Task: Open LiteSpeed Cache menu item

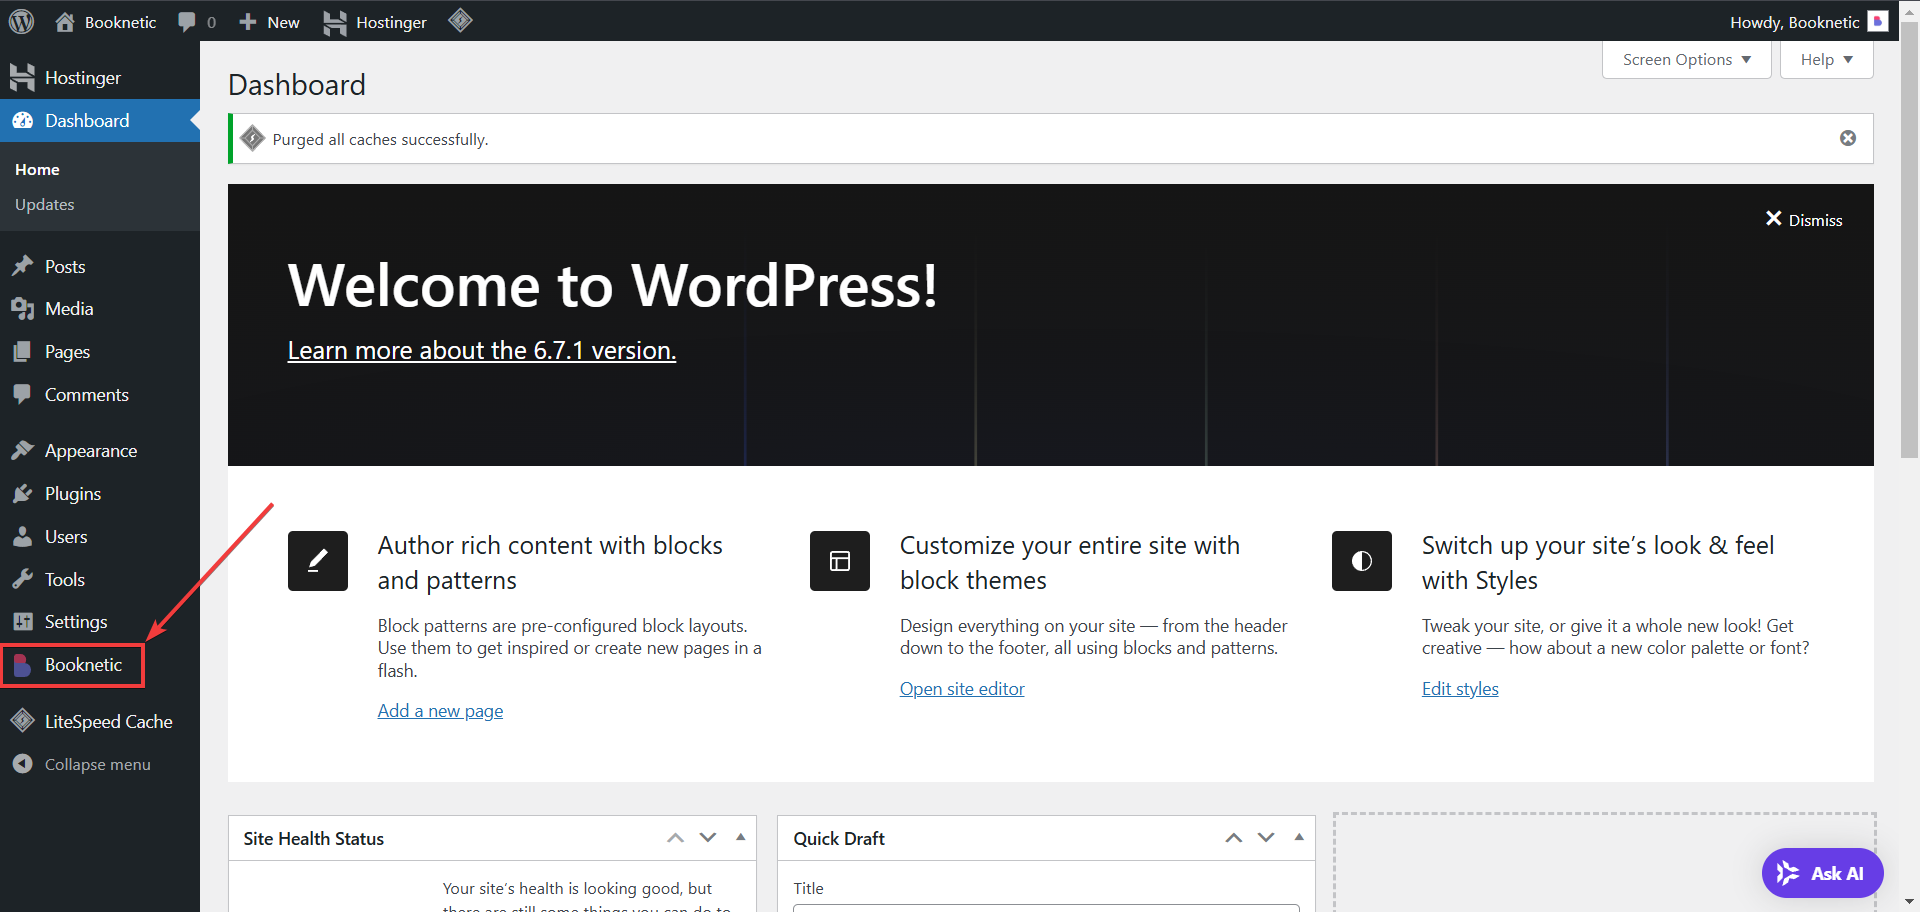Action: 100,721
